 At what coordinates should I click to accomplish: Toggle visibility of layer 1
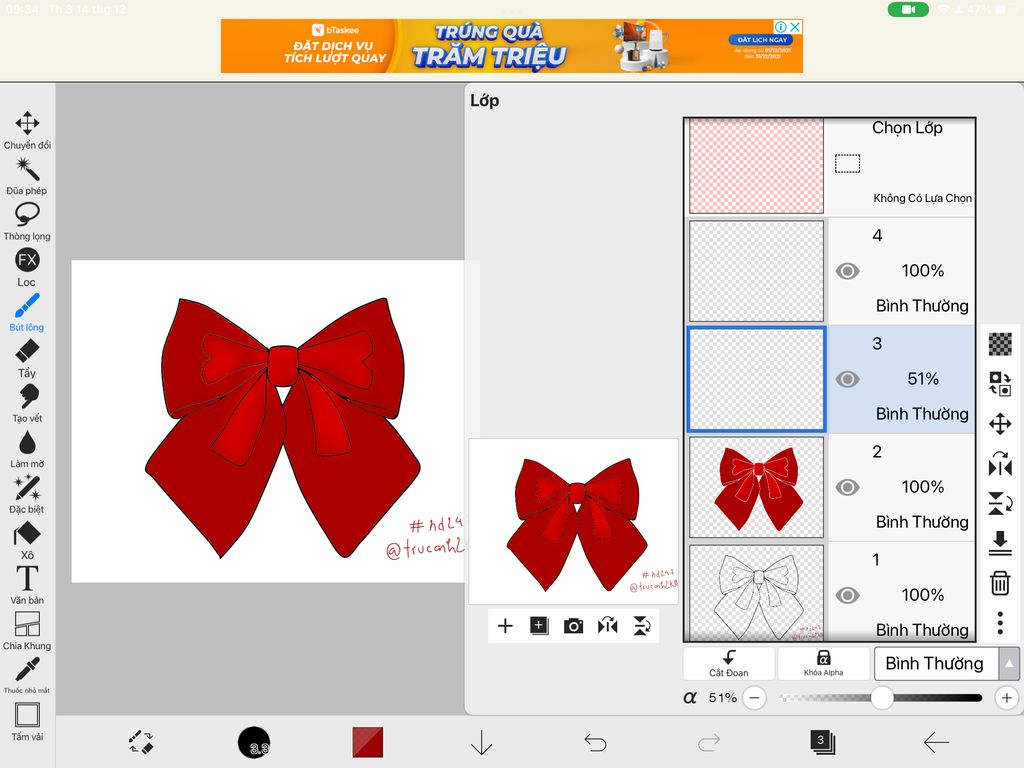pos(847,596)
